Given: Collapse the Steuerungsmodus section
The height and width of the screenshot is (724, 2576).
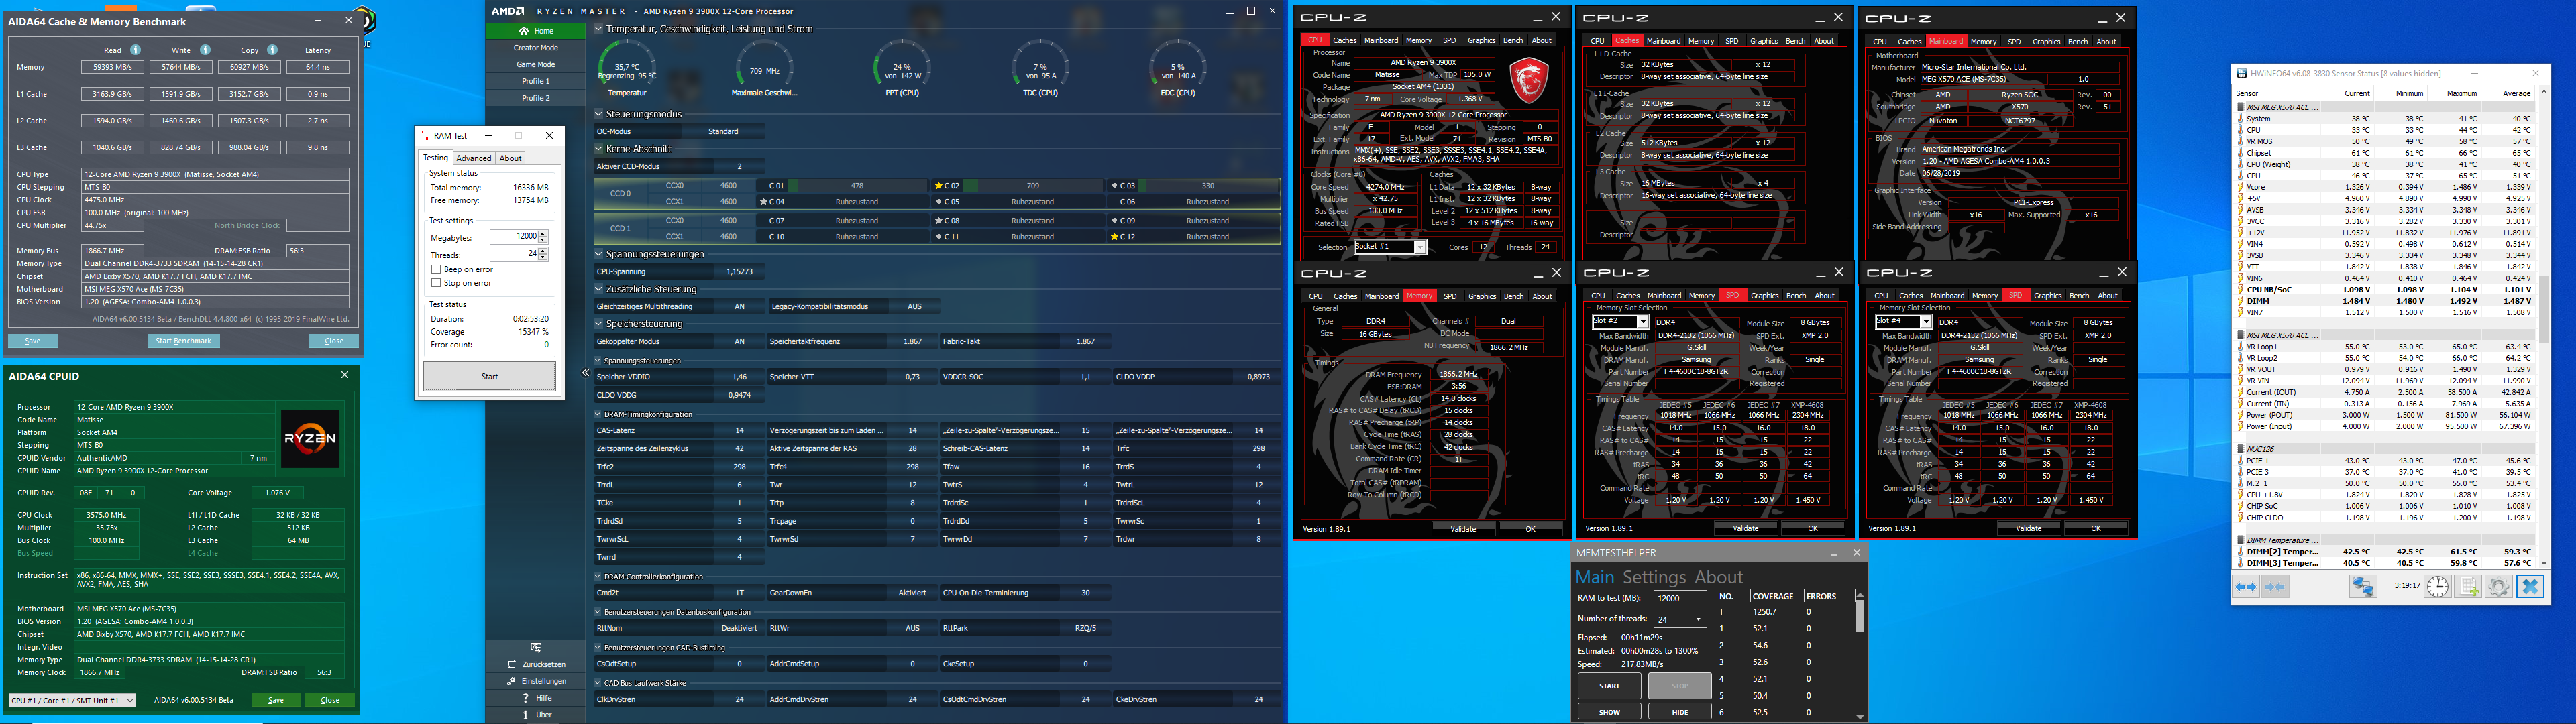Looking at the screenshot, I should click(599, 114).
